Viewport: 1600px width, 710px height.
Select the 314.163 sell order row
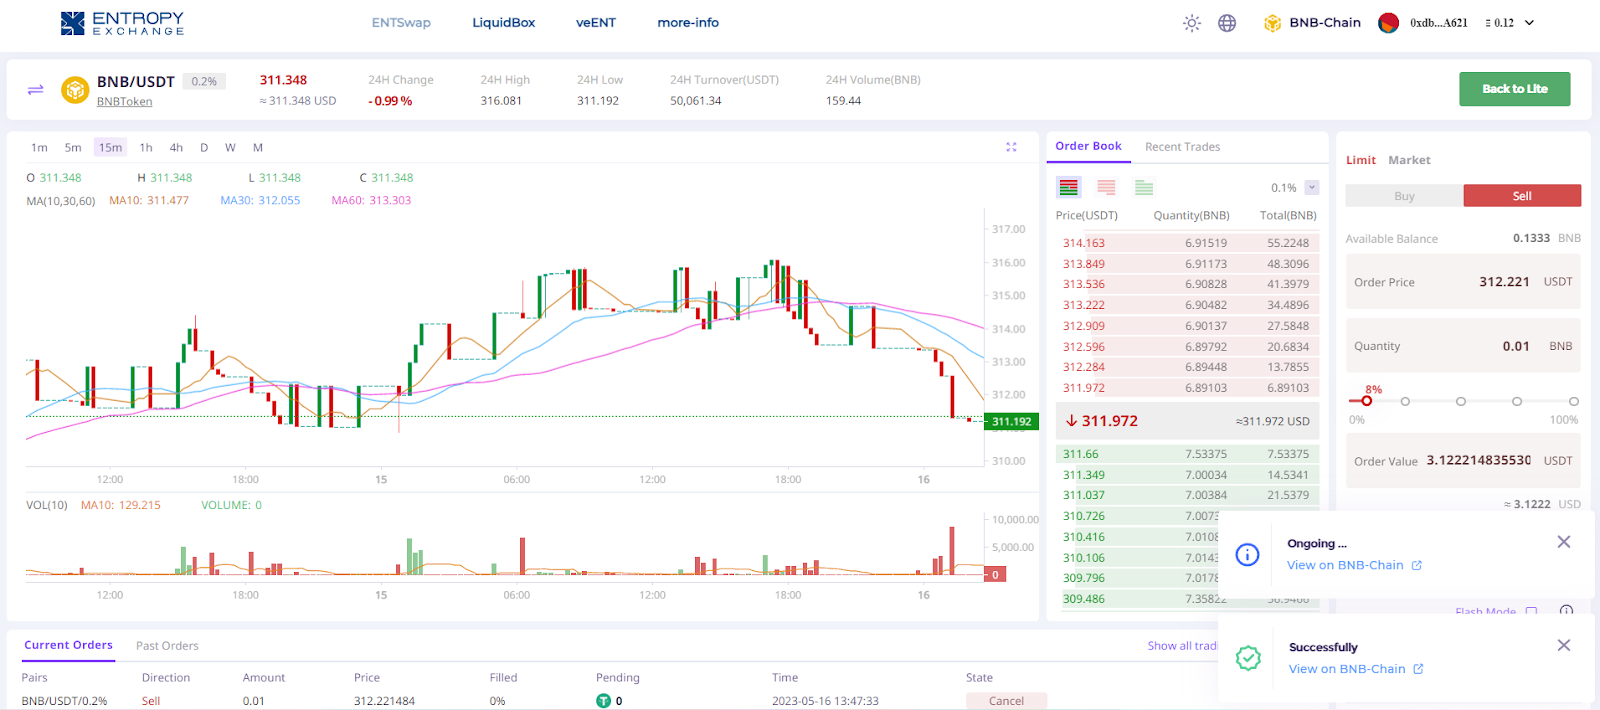pyautogui.click(x=1188, y=243)
